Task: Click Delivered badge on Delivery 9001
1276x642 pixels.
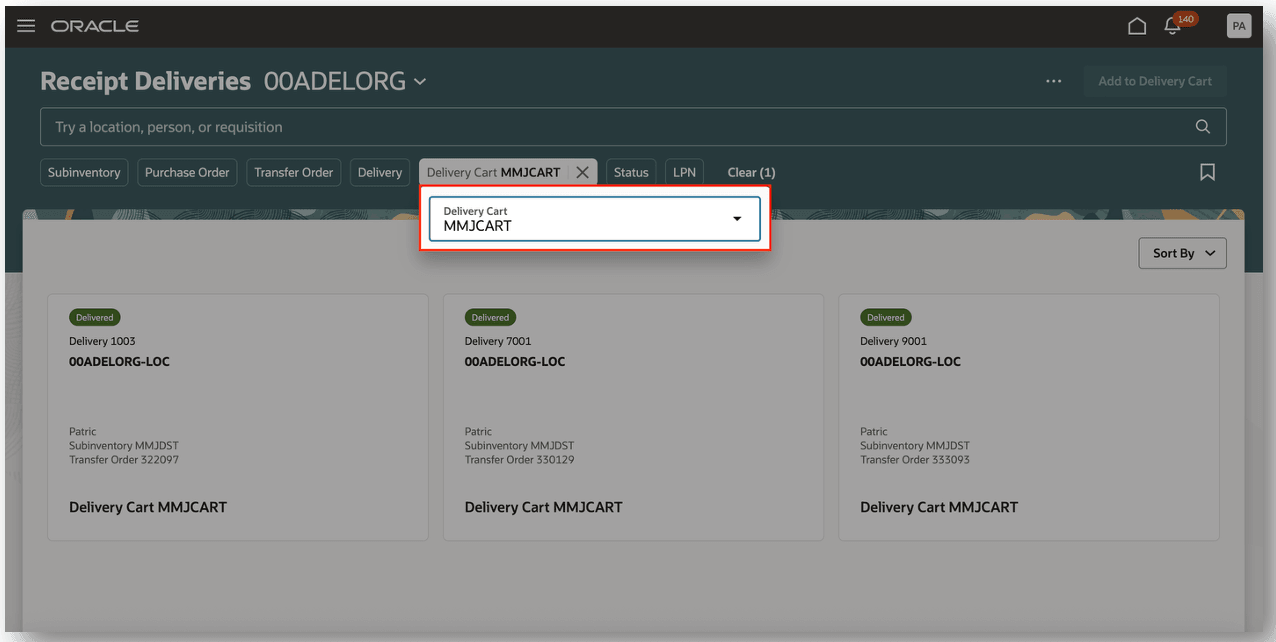Action: click(x=886, y=317)
